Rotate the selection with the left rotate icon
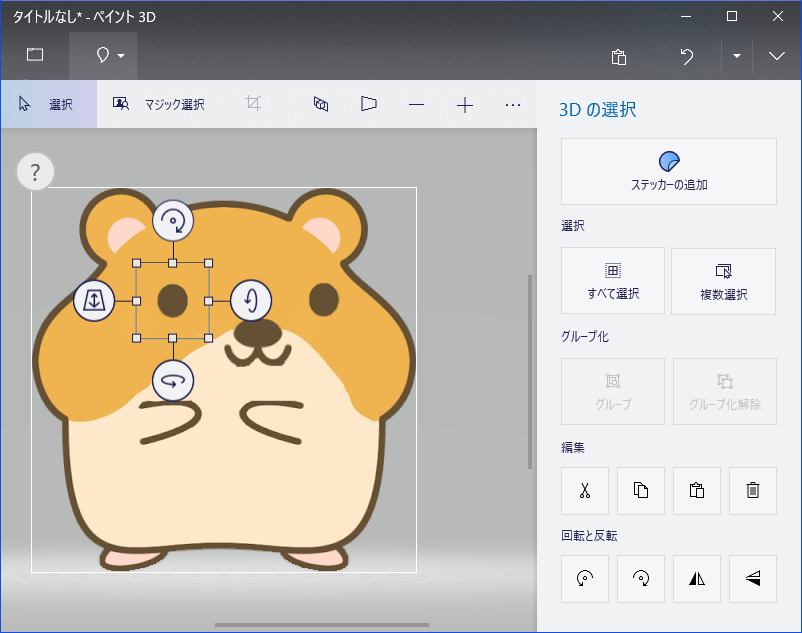The image size is (802, 633). pyautogui.click(x=584, y=579)
